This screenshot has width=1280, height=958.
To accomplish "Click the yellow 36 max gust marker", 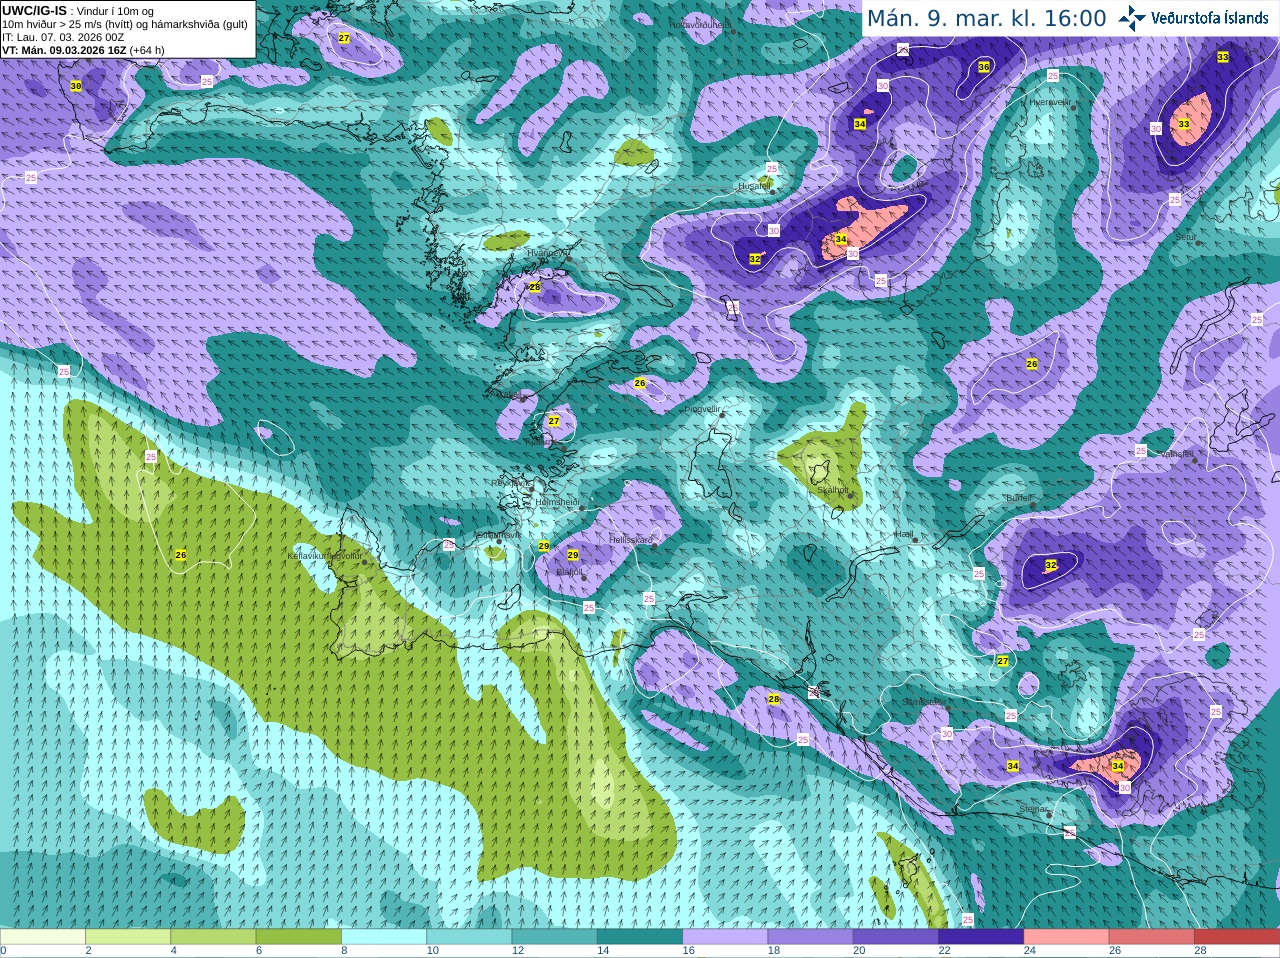I will [x=984, y=67].
